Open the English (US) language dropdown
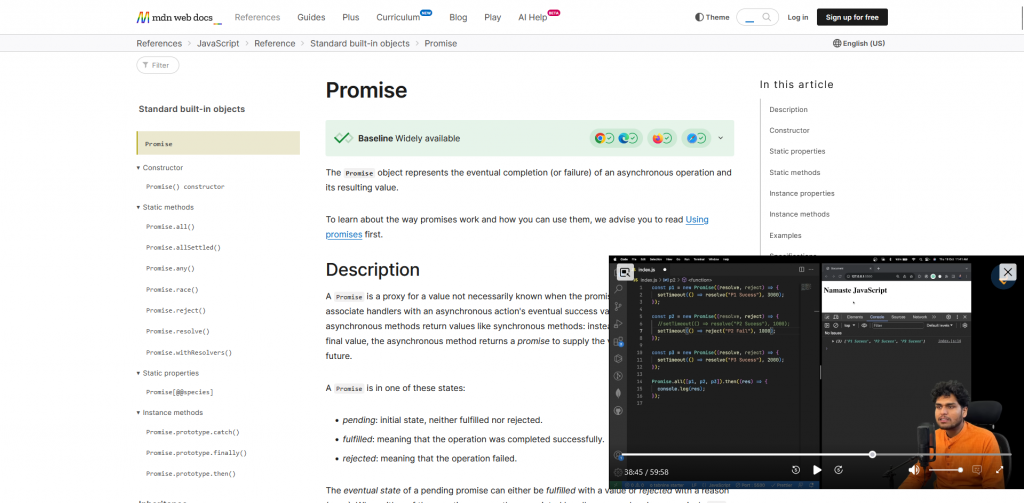 tap(858, 44)
